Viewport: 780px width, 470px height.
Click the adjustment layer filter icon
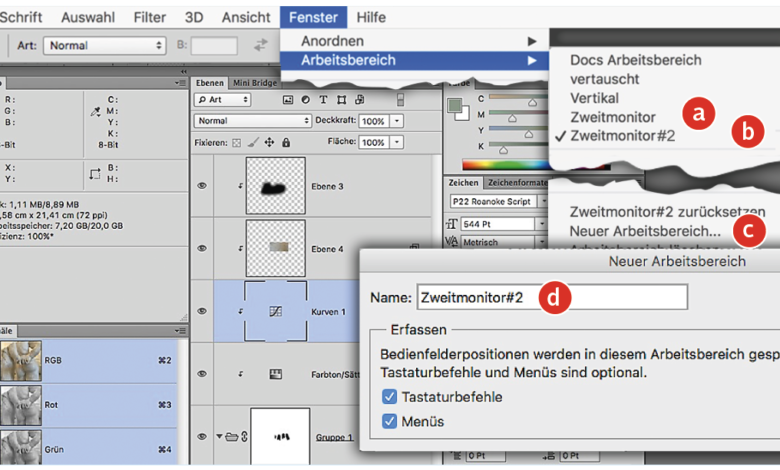(306, 100)
